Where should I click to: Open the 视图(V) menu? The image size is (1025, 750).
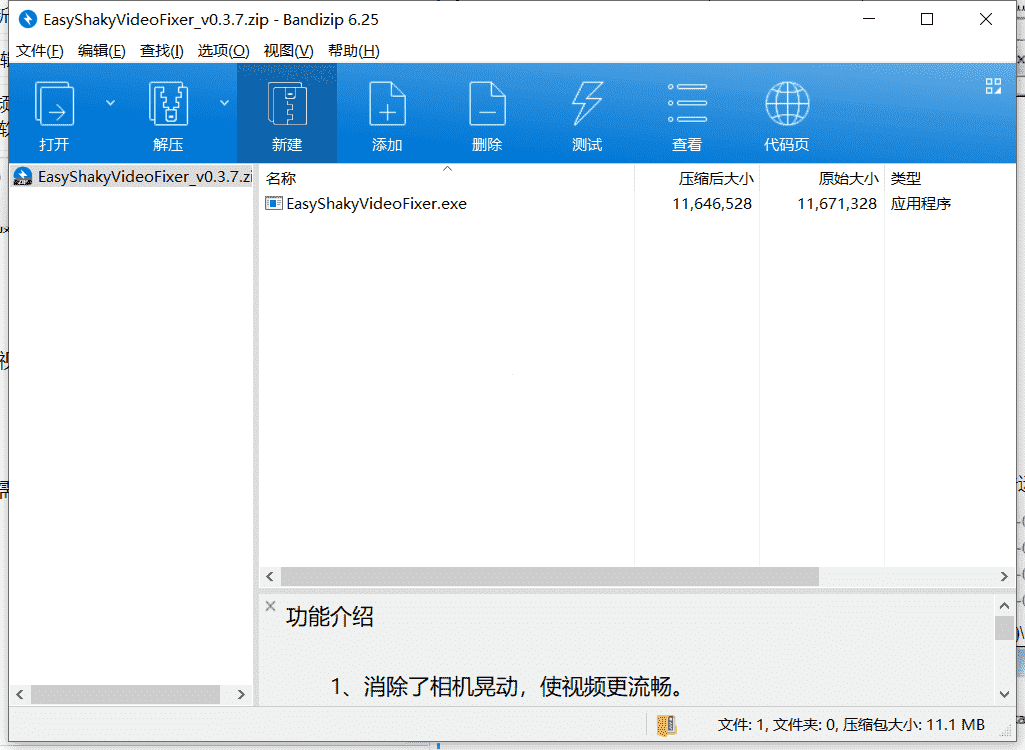[288, 51]
